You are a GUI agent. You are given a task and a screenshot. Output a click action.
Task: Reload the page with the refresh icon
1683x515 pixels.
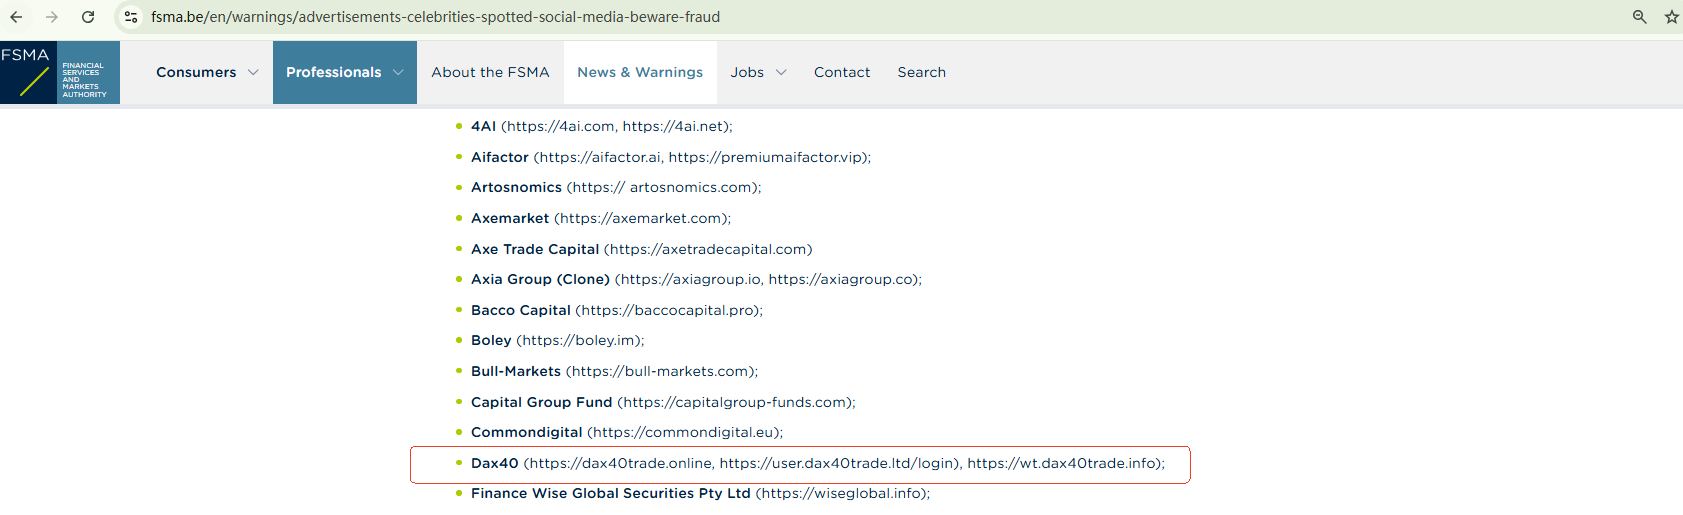click(x=88, y=17)
